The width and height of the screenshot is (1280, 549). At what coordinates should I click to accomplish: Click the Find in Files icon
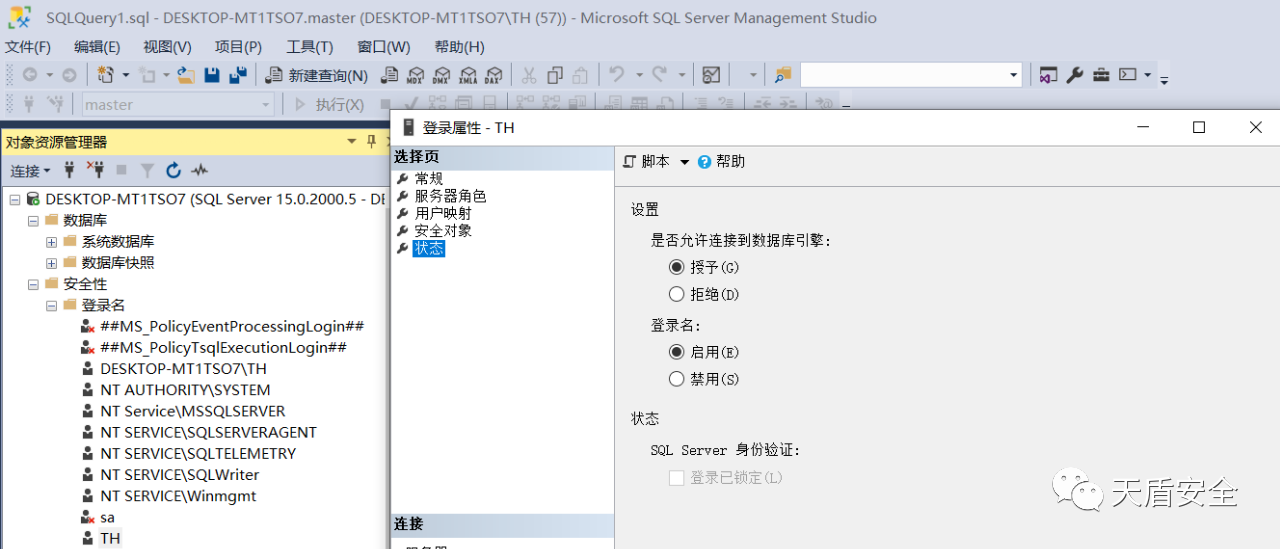[x=783, y=75]
